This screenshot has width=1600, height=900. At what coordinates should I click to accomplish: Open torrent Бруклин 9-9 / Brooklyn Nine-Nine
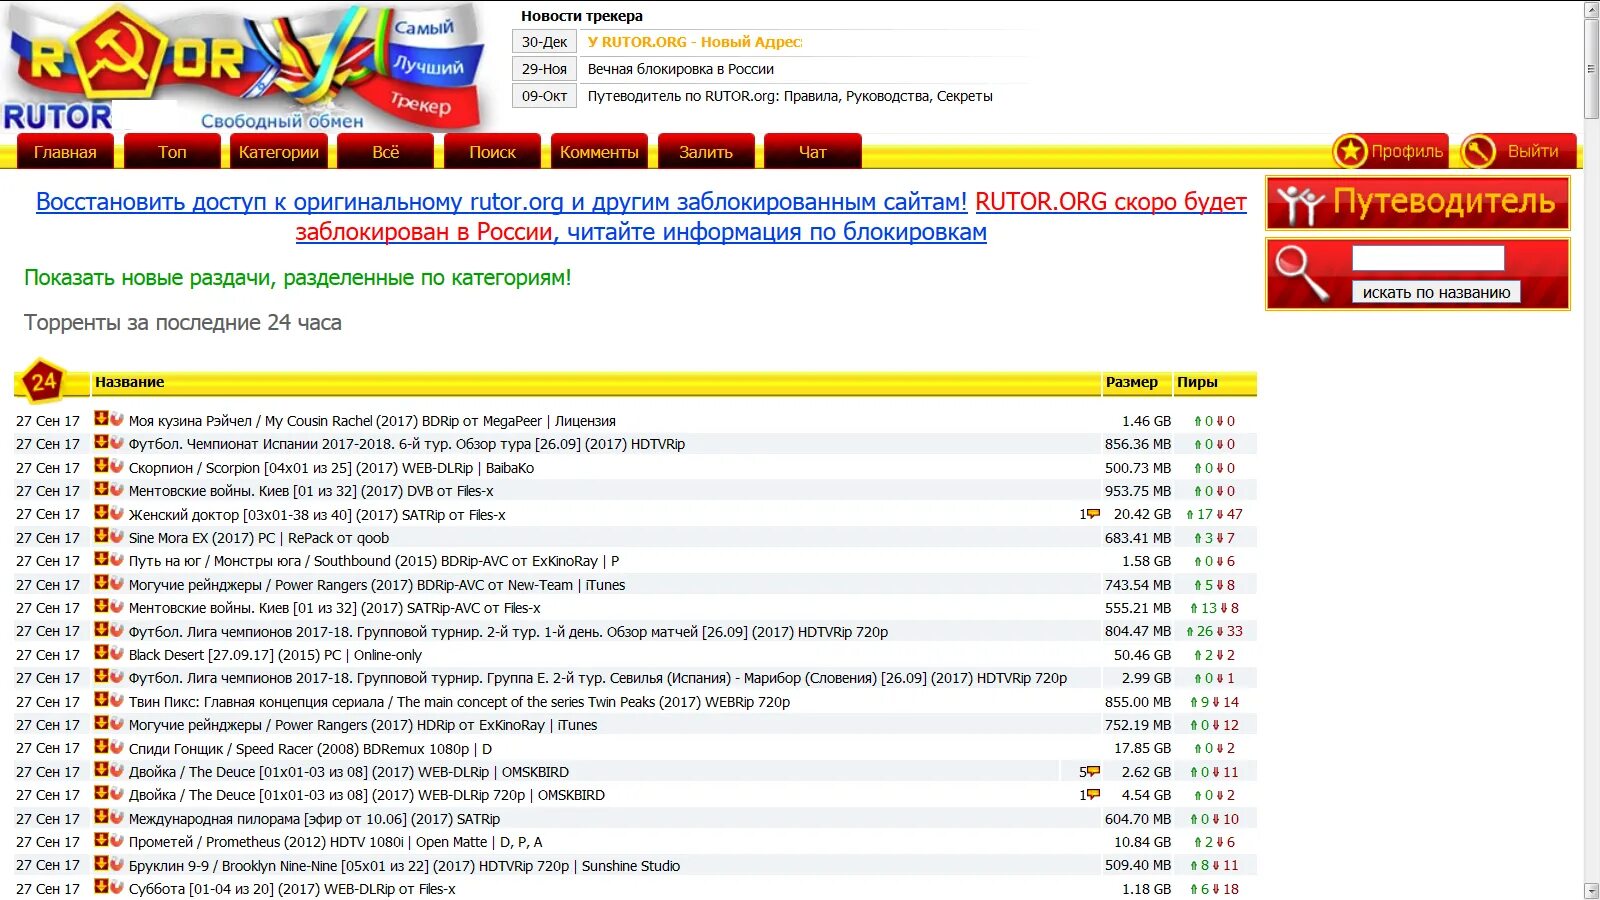coord(404,866)
